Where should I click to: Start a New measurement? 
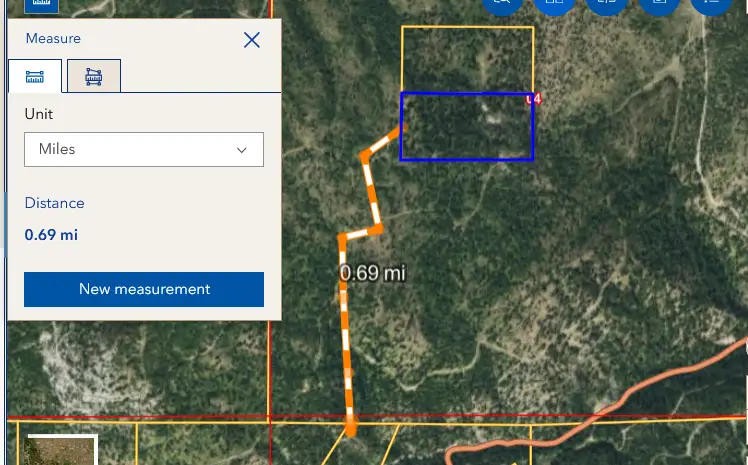point(144,289)
